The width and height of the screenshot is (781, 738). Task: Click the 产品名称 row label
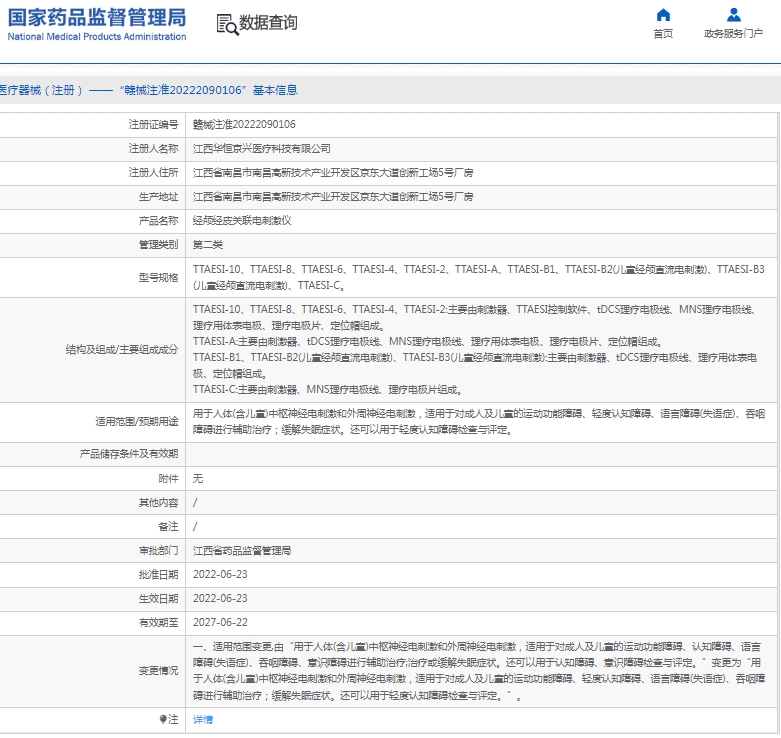coord(158,221)
